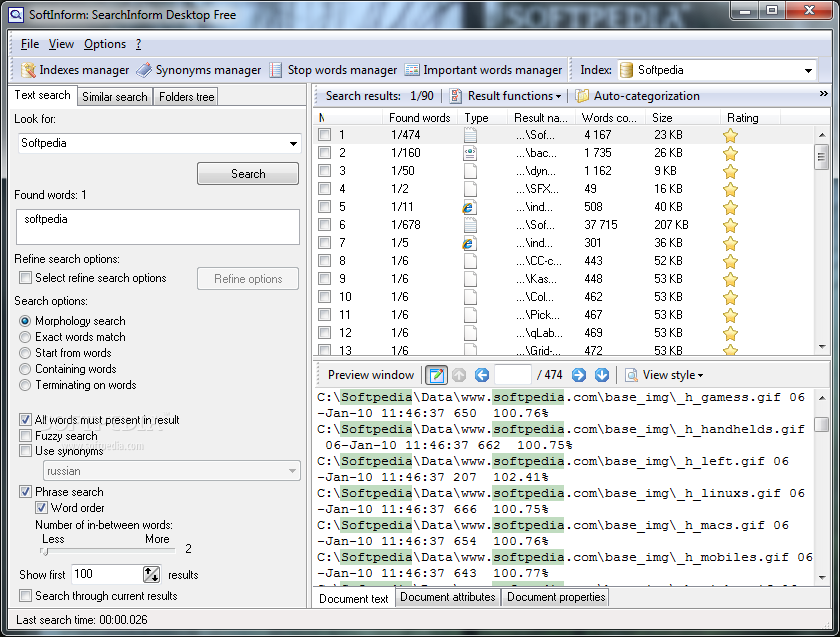Click the grey up arrow in preview toolbar
The image size is (840, 637).
click(x=459, y=375)
